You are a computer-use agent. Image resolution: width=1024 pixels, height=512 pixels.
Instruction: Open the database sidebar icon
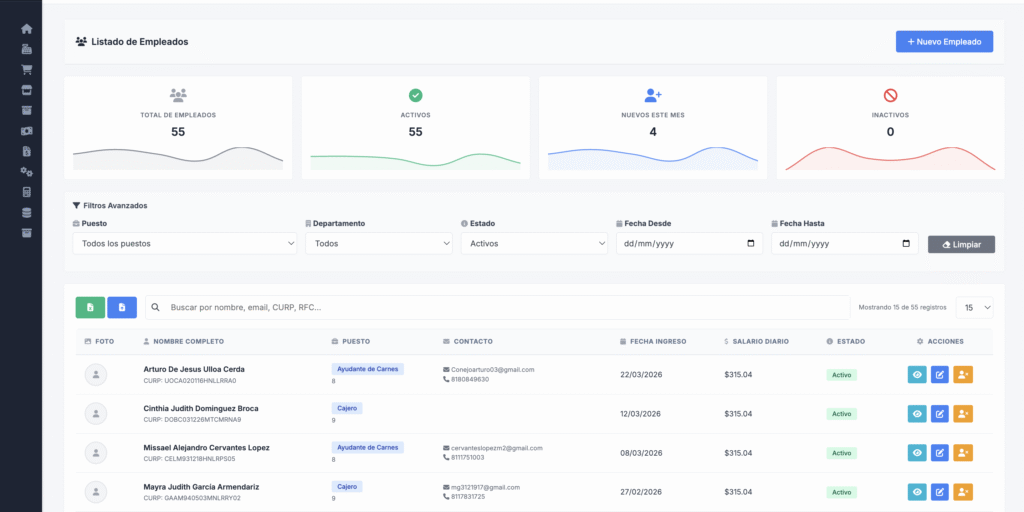pyautogui.click(x=27, y=213)
